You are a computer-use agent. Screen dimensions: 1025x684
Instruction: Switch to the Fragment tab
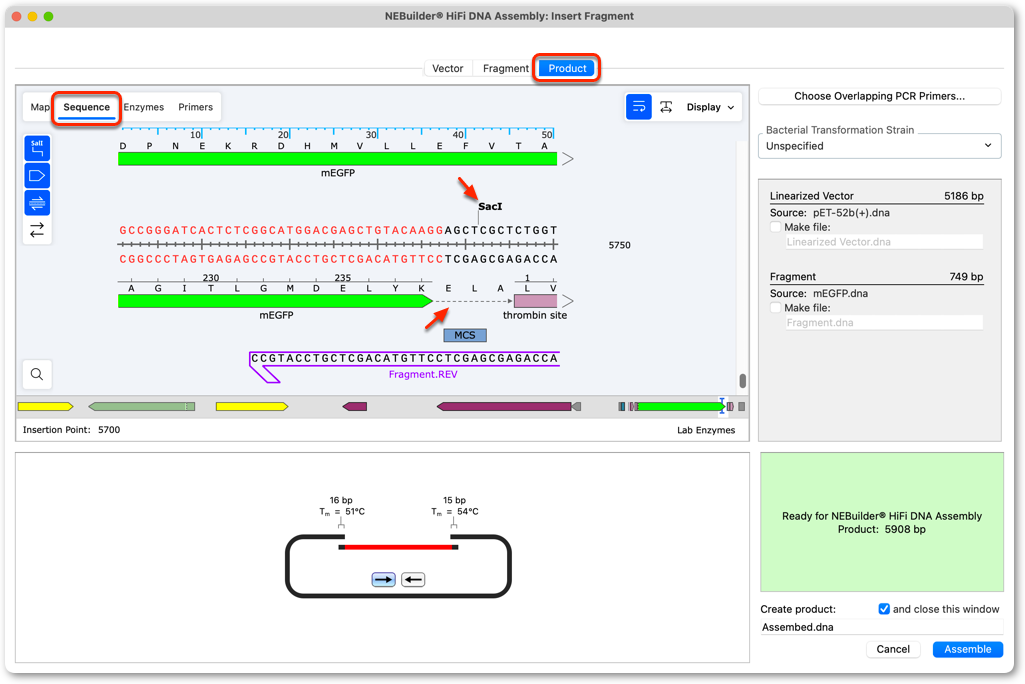[505, 68]
